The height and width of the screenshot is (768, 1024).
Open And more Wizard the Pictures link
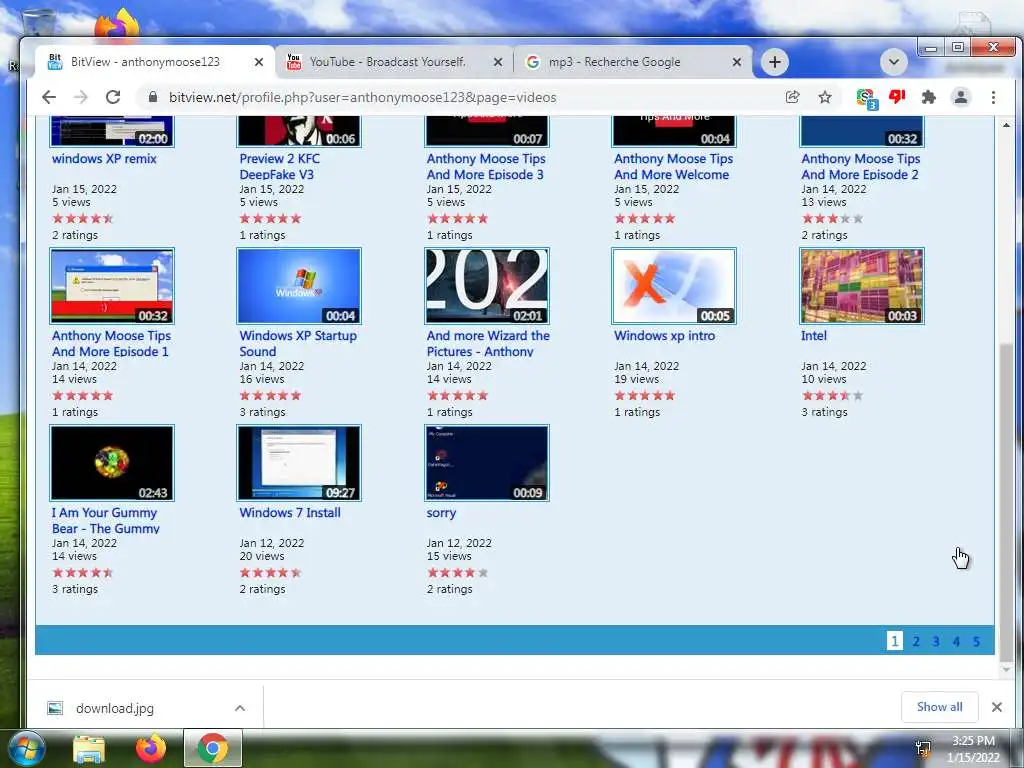(x=488, y=344)
